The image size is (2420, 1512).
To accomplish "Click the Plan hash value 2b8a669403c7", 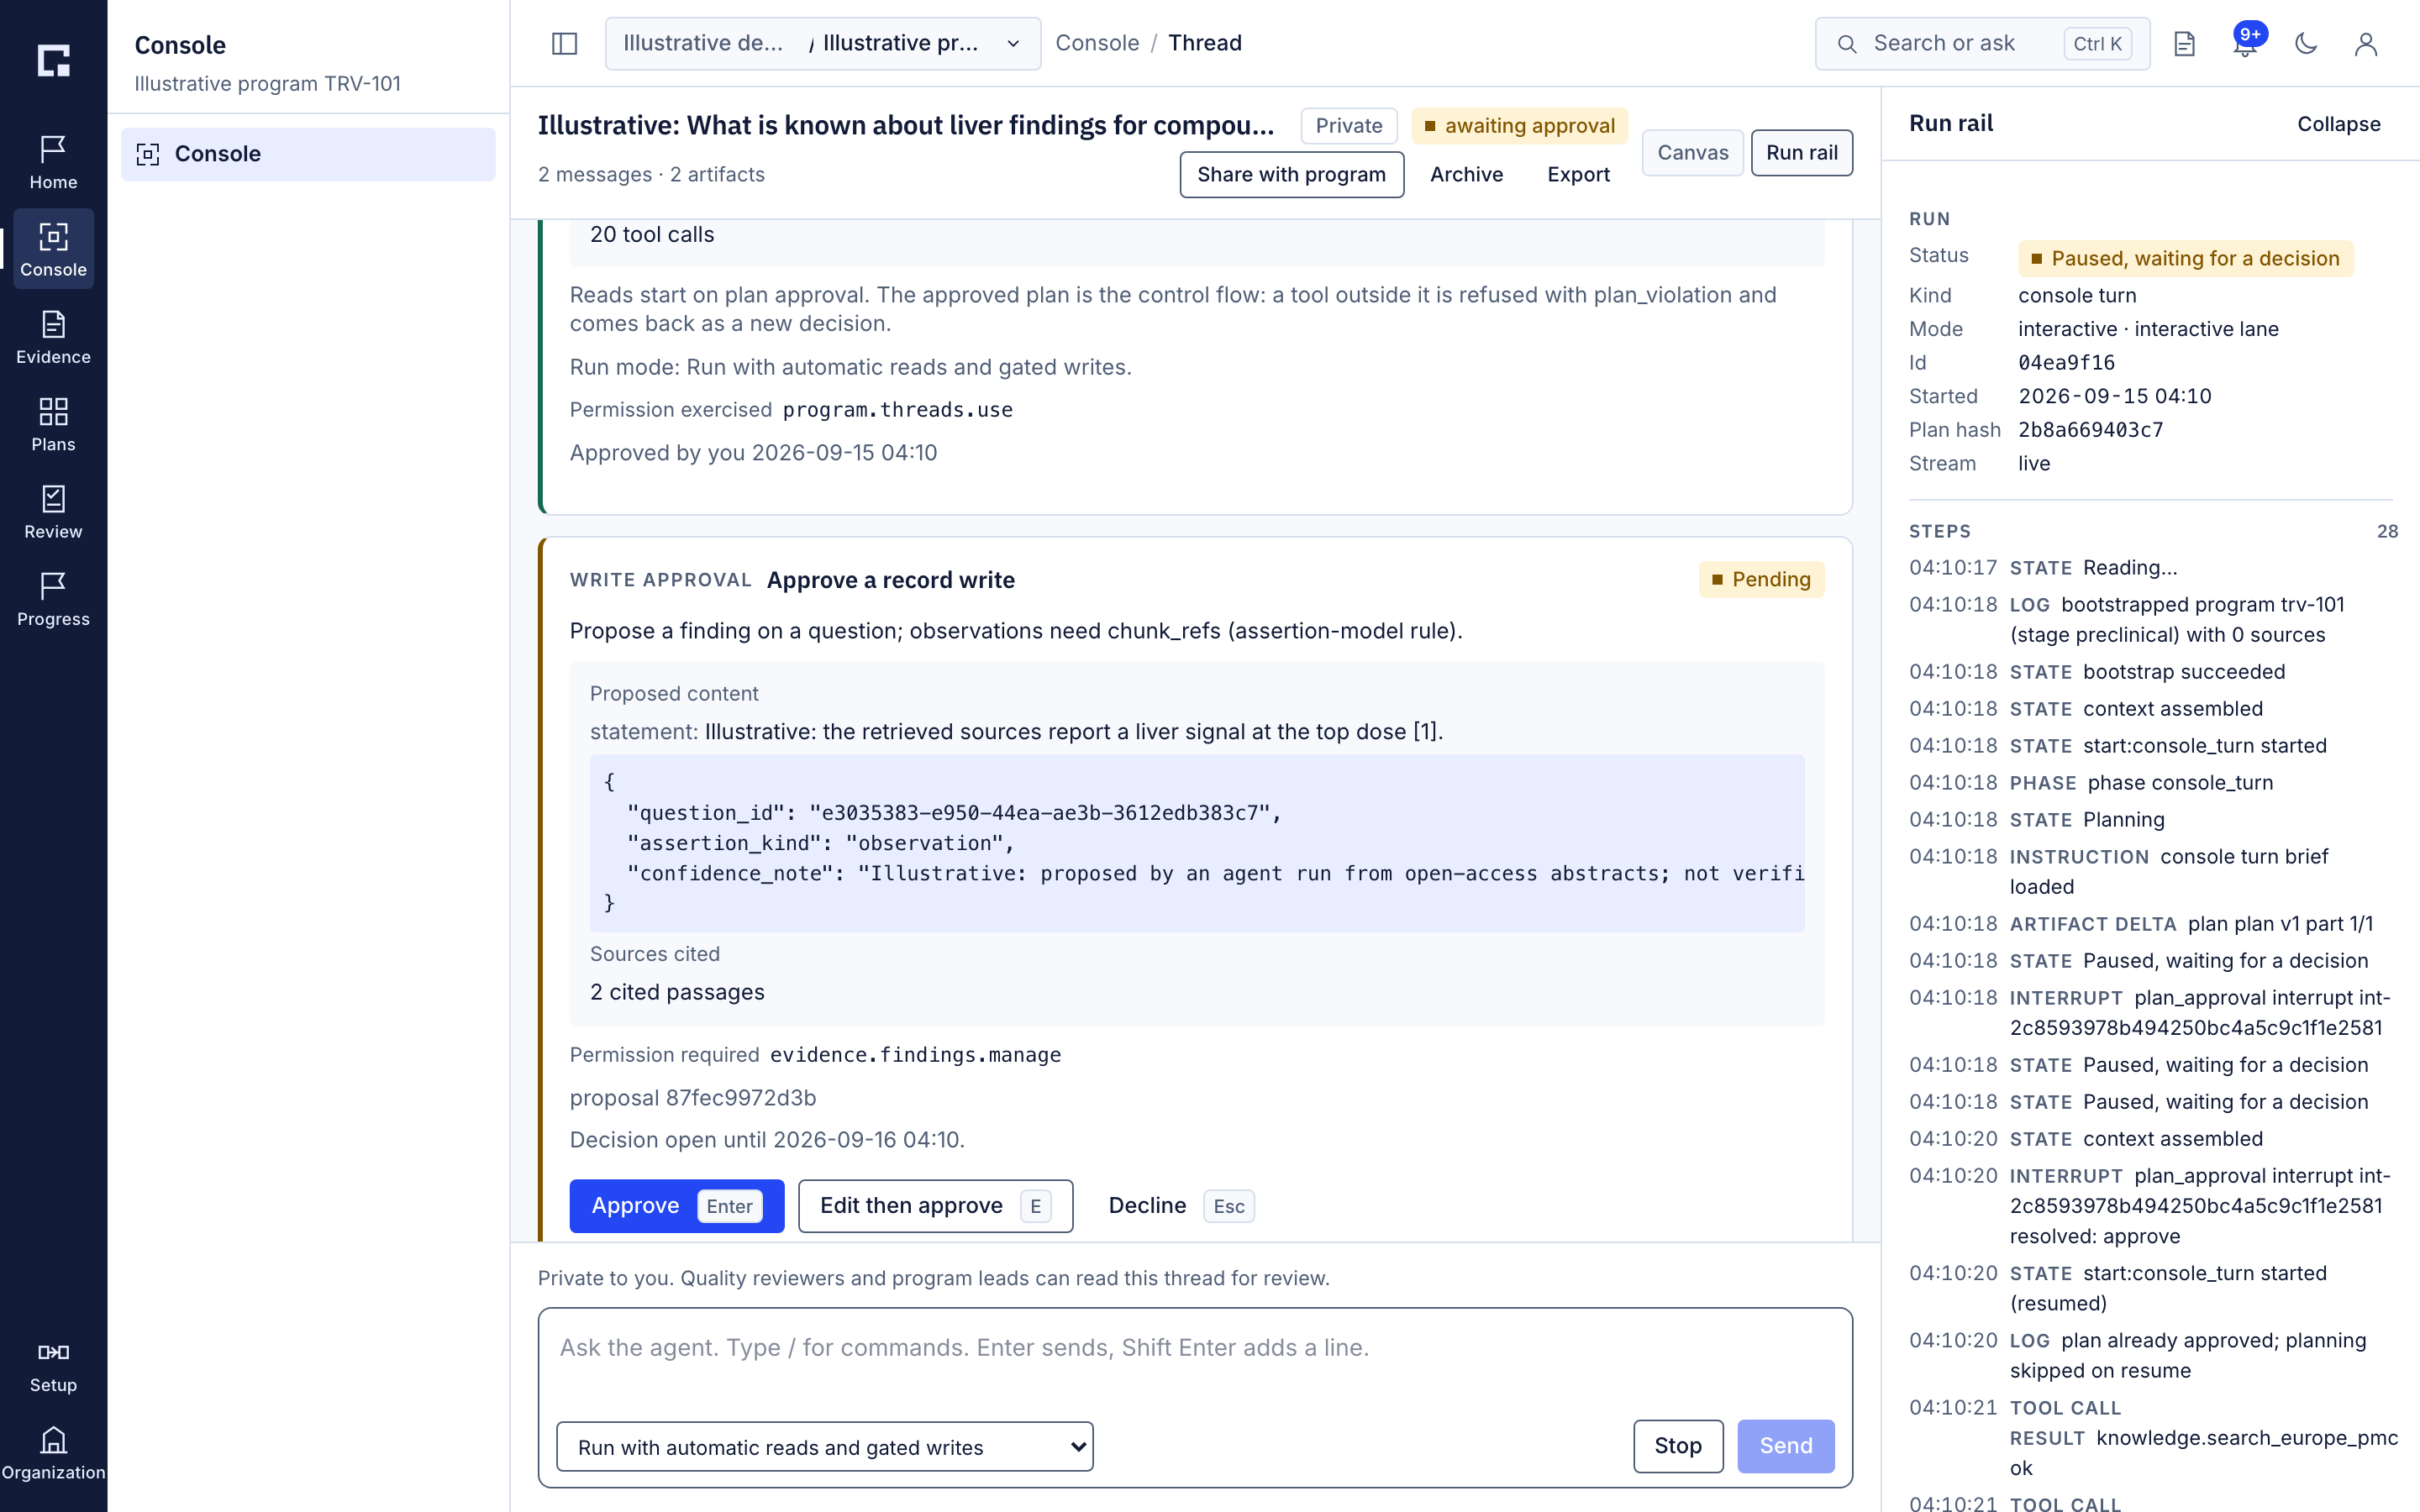I will (2090, 430).
